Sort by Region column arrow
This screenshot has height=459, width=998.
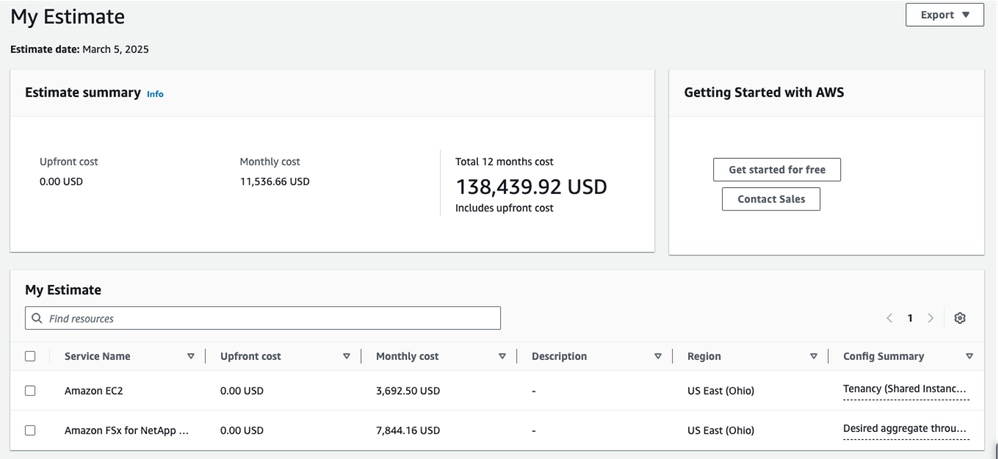pos(814,356)
